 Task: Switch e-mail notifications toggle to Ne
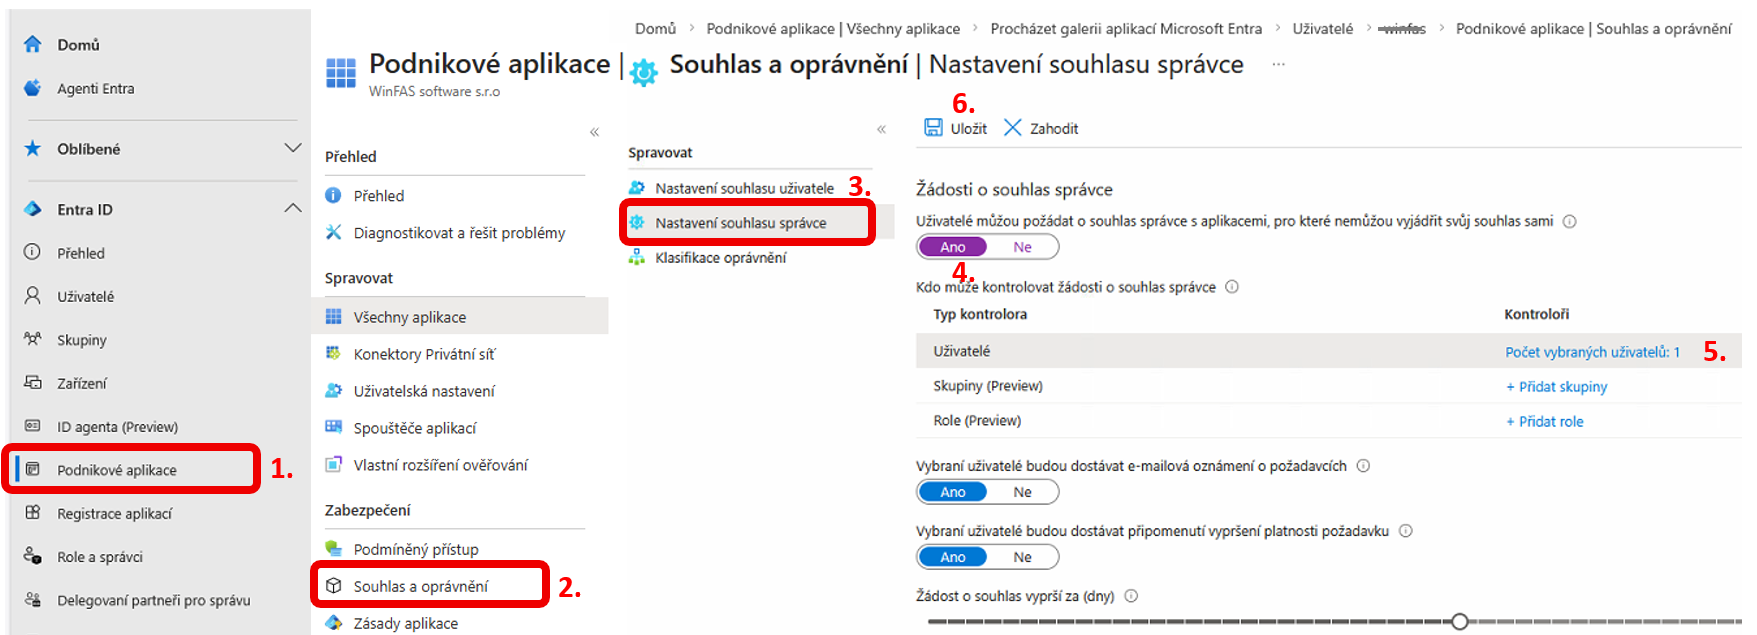click(x=1022, y=492)
